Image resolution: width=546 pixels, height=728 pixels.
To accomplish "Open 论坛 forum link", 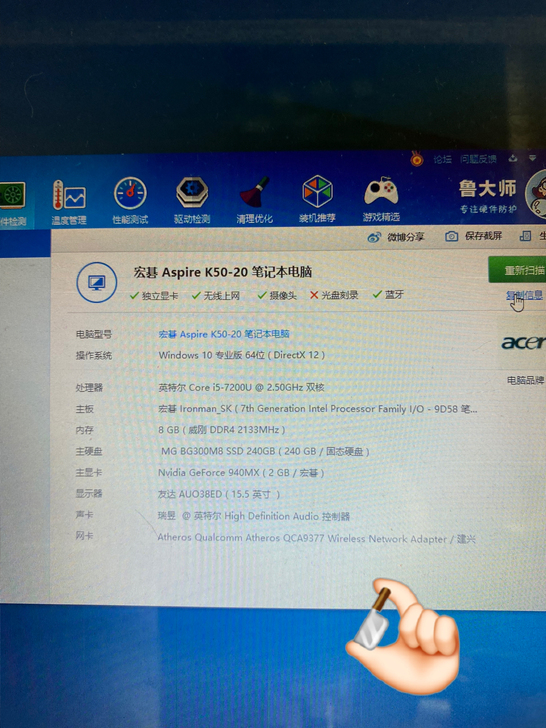I will coord(442,159).
